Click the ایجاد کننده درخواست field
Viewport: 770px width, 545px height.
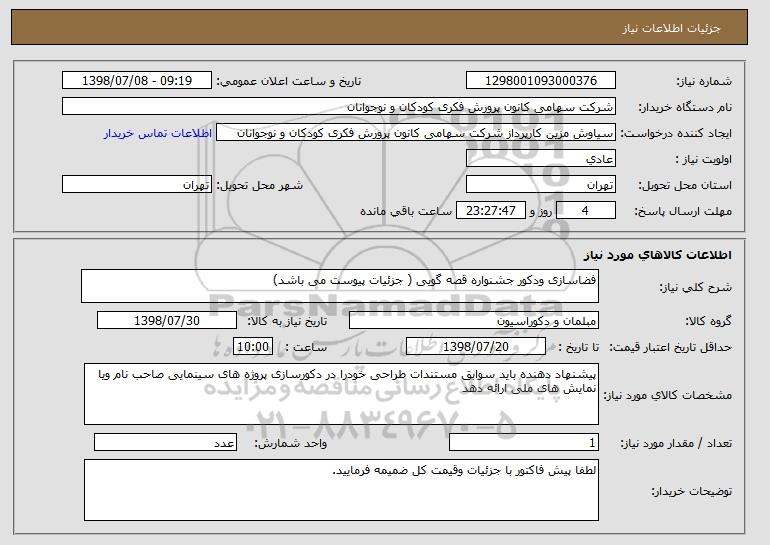click(x=416, y=133)
